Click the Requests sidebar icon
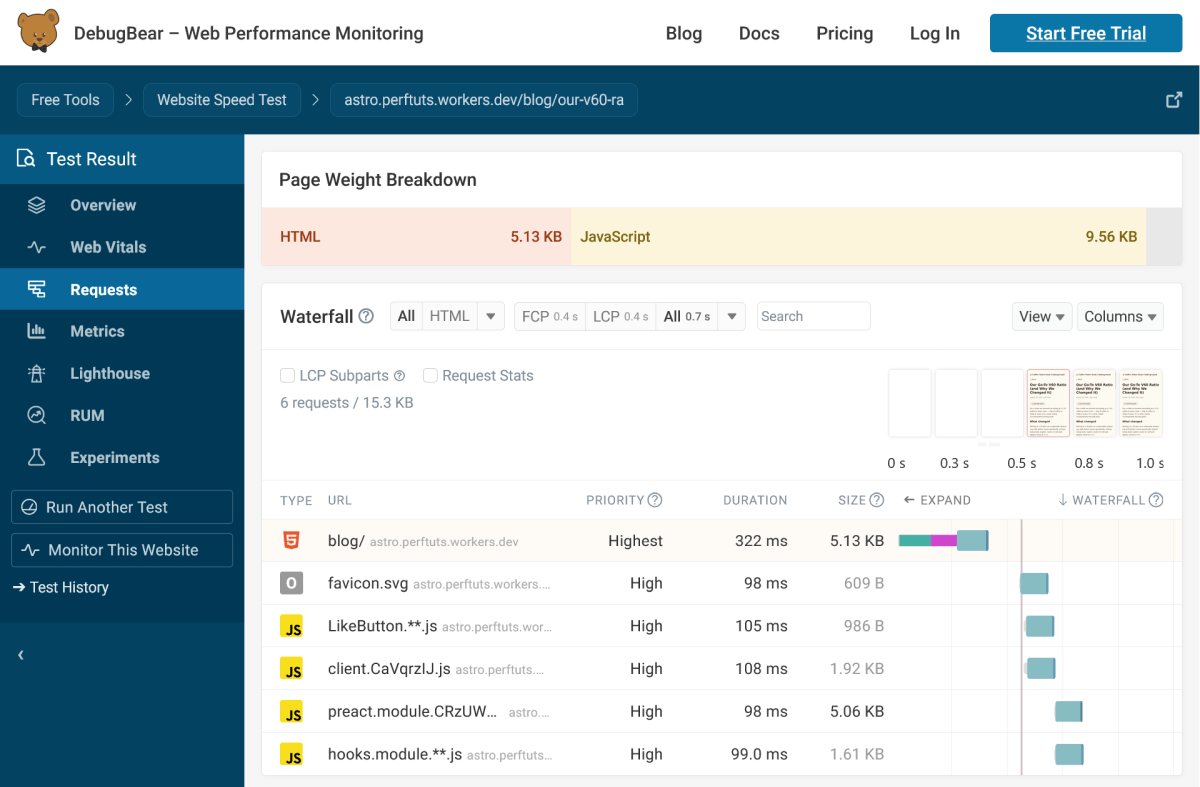 tap(37, 289)
